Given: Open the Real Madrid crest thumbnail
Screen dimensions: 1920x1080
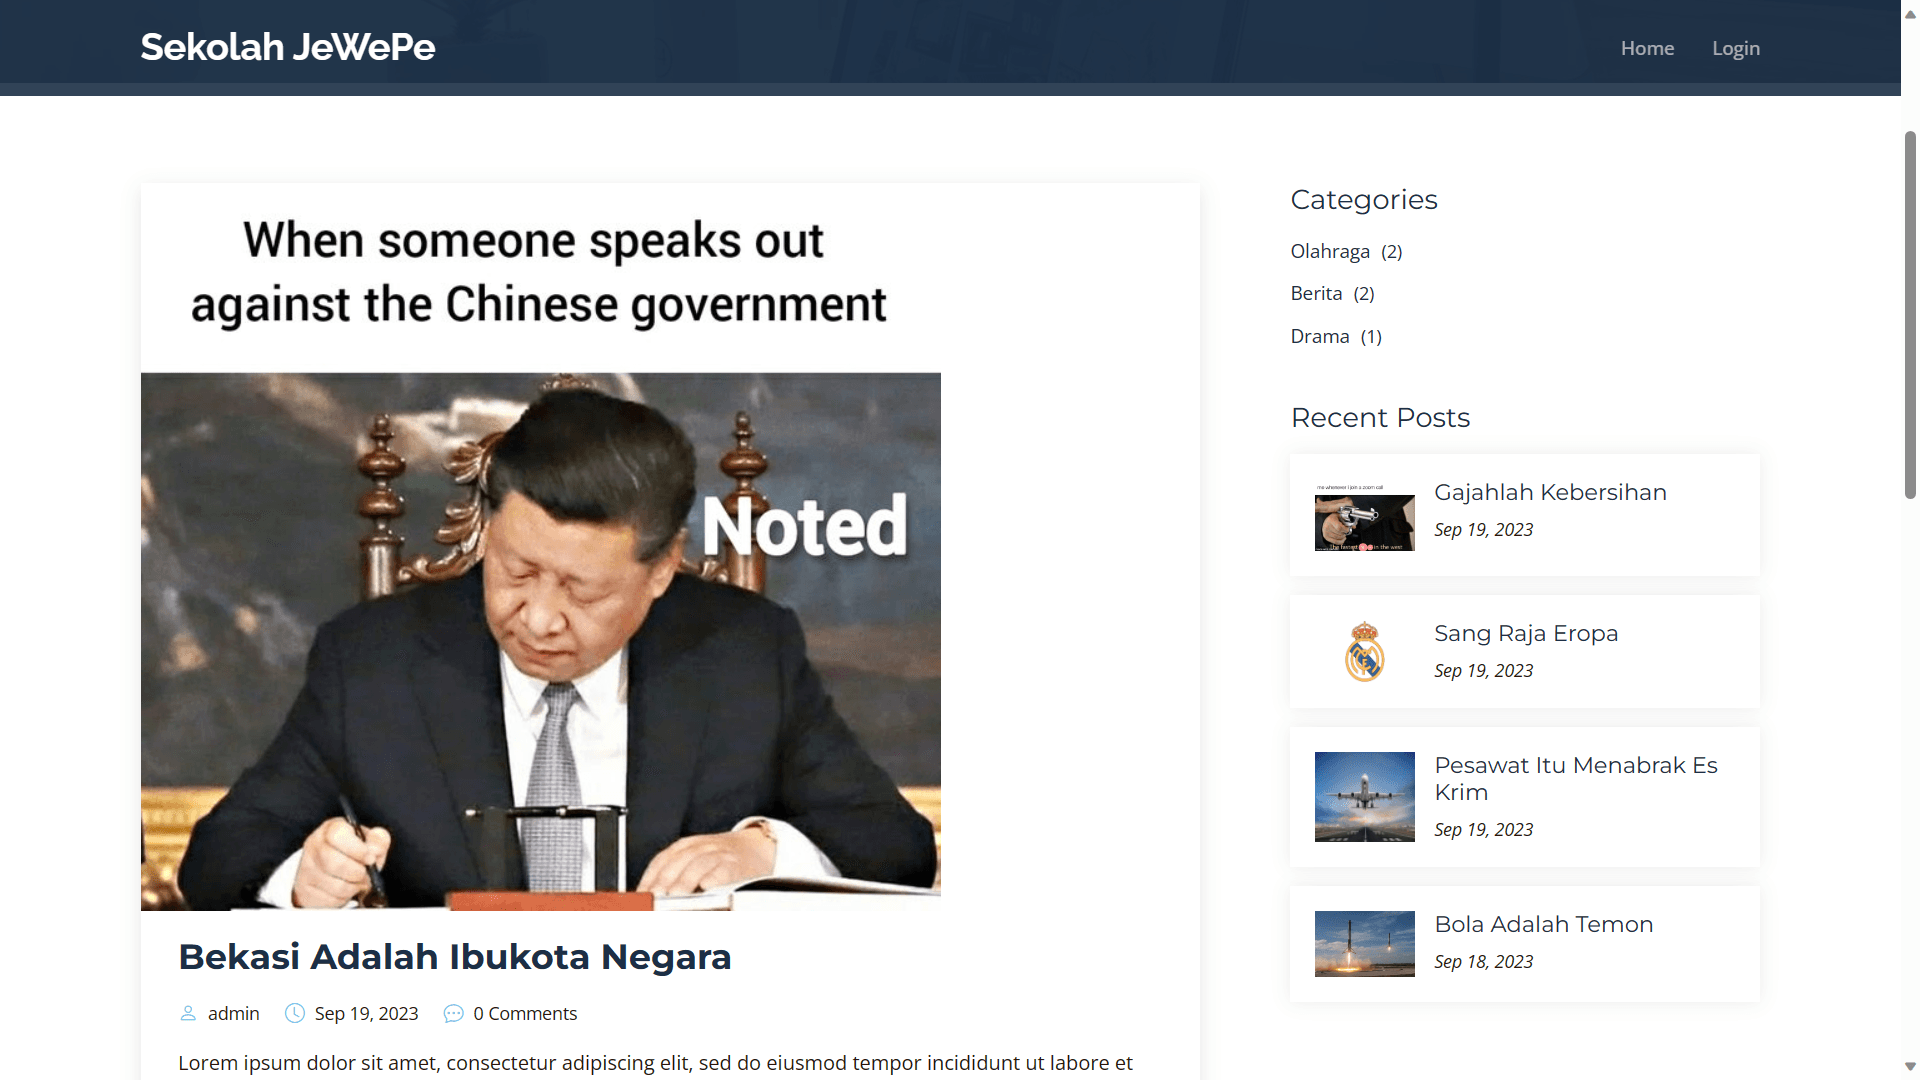Looking at the screenshot, I should 1364,651.
